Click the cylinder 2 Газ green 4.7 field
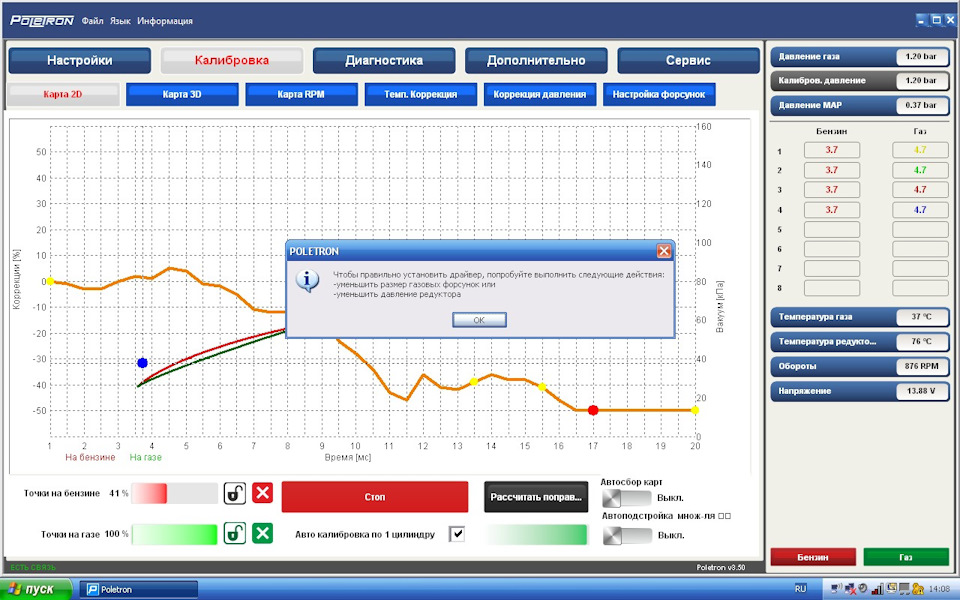The width and height of the screenshot is (960, 600). pos(920,170)
